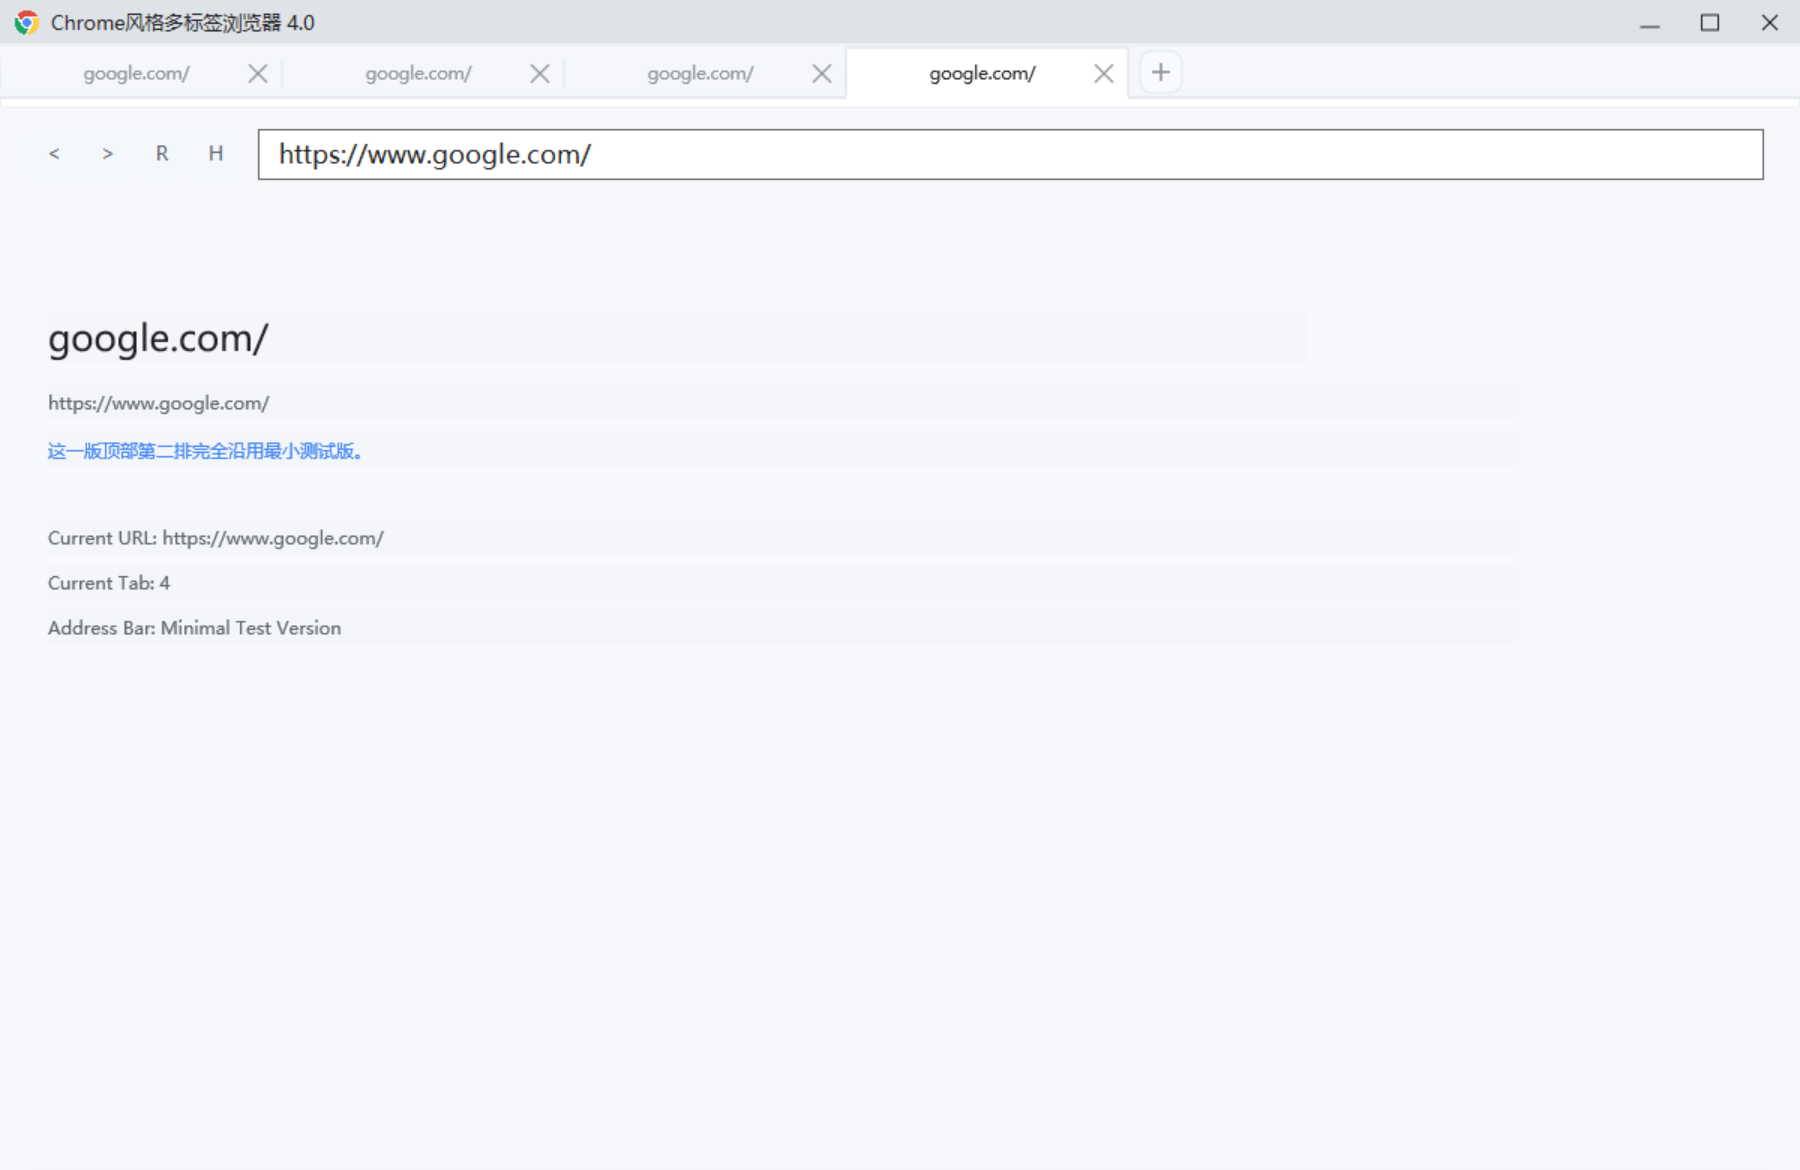This screenshot has width=1800, height=1170.
Task: Minimize the browser window
Action: (x=1650, y=23)
